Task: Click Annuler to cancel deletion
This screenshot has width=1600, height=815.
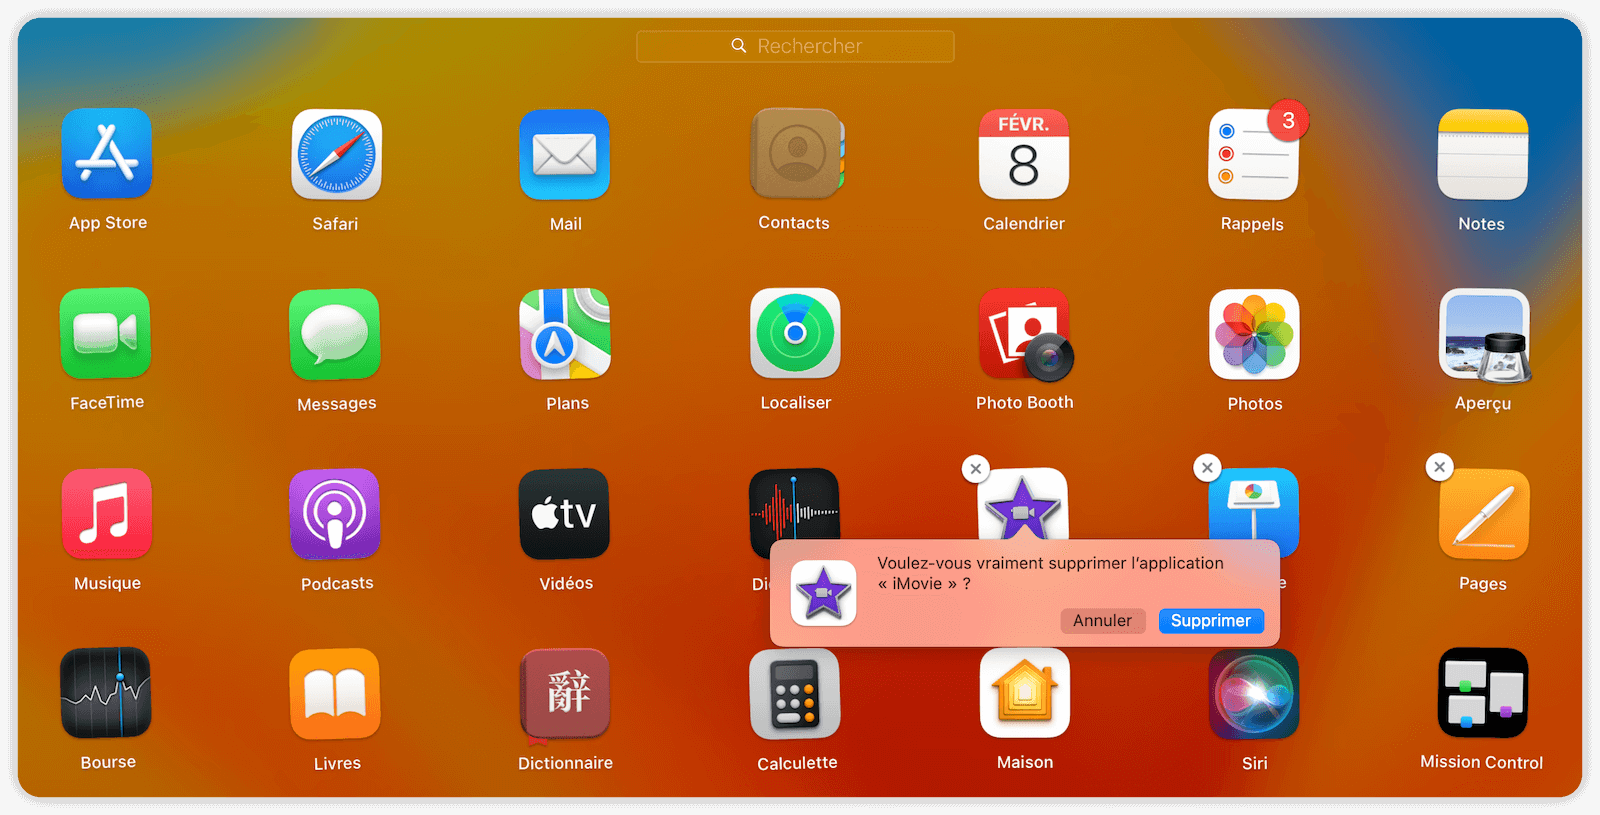Action: [x=1102, y=621]
